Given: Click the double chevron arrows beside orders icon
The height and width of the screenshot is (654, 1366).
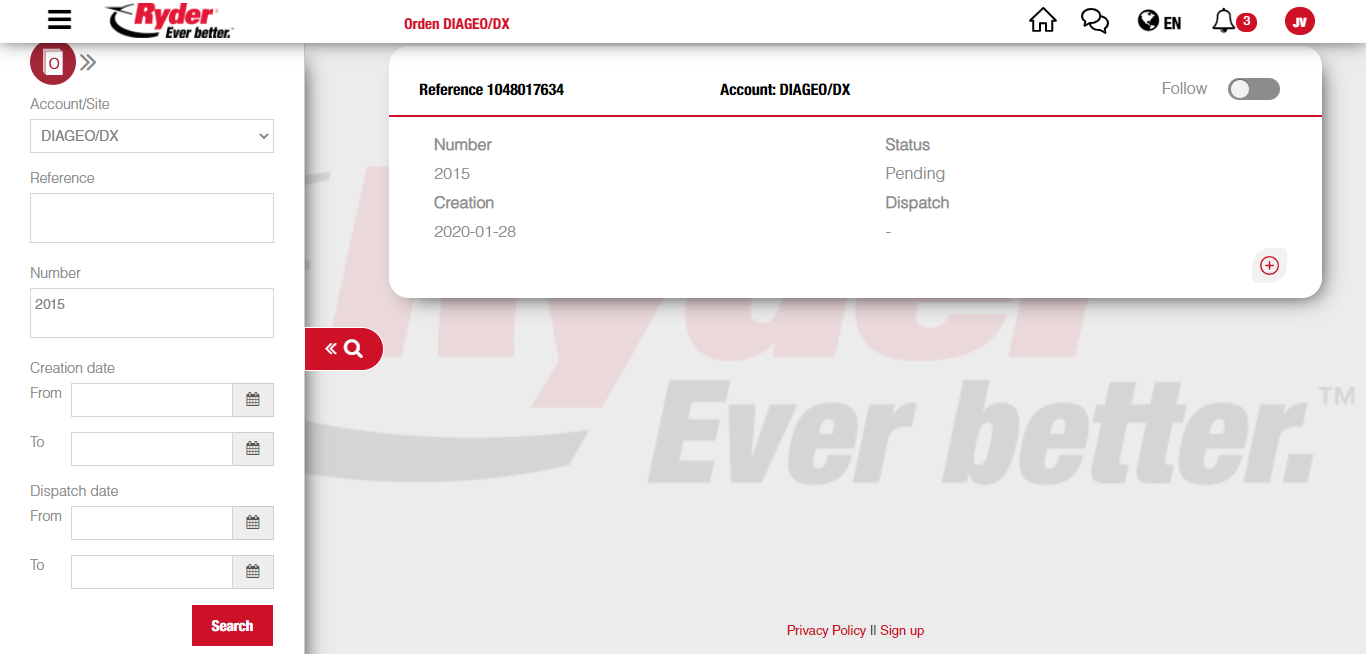Looking at the screenshot, I should pos(89,63).
